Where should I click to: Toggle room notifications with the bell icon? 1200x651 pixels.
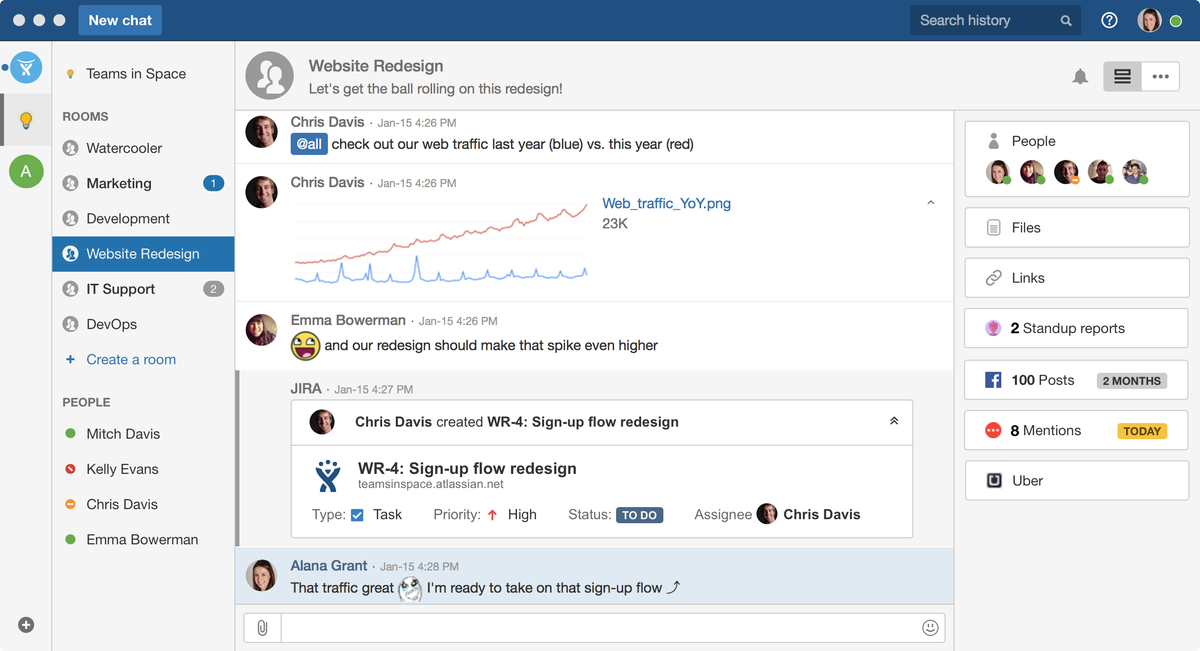(1080, 75)
